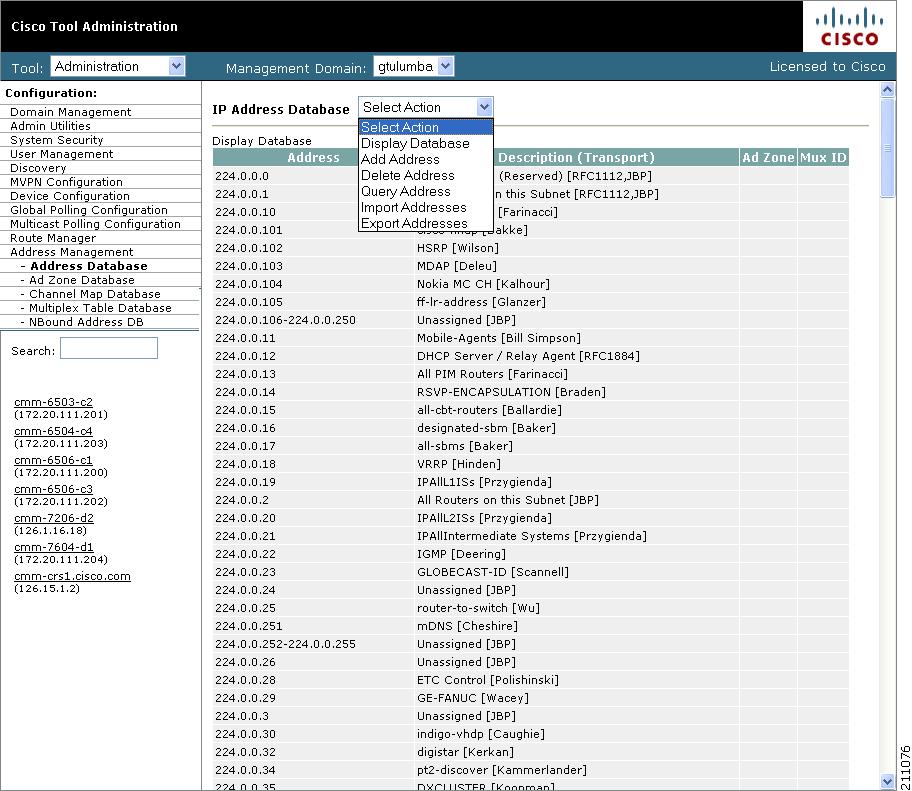Open Discovery configuration
This screenshot has height=791, width=912.
tap(38, 168)
